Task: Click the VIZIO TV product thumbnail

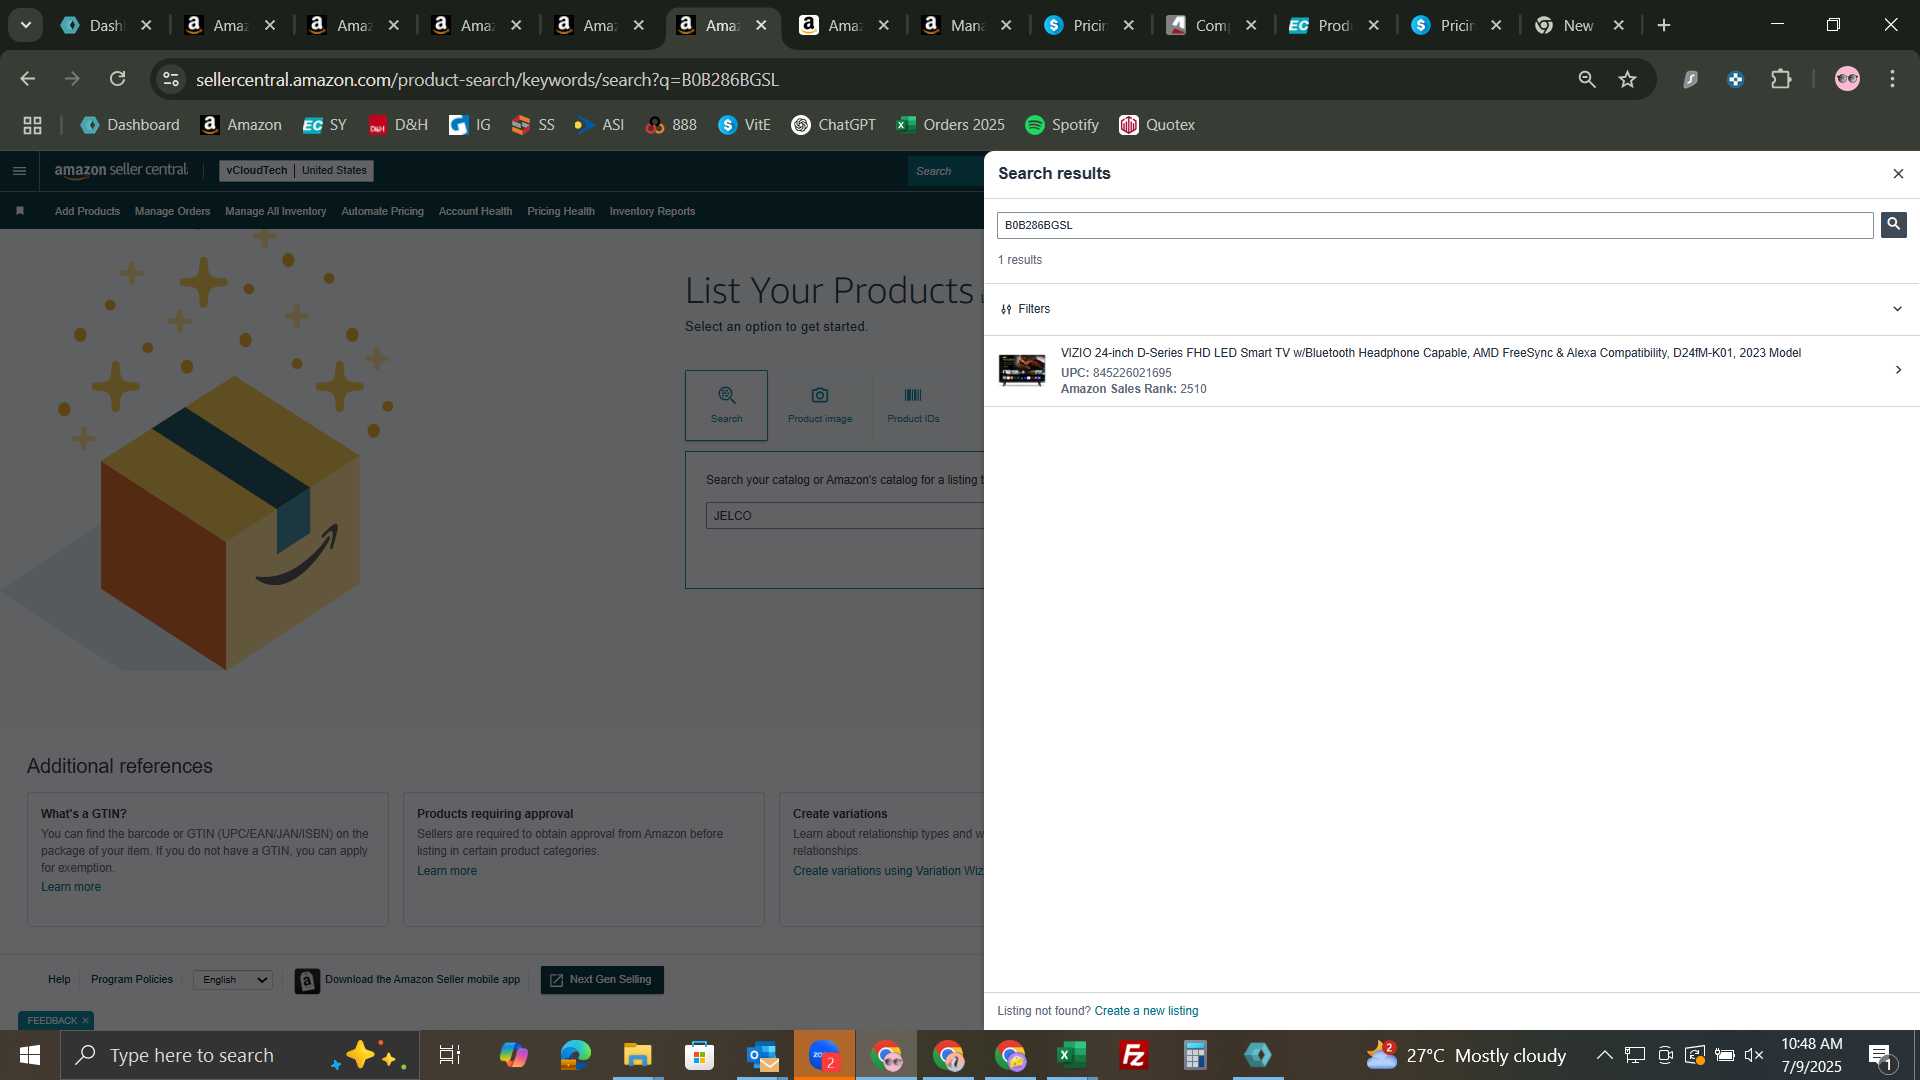Action: (1022, 370)
